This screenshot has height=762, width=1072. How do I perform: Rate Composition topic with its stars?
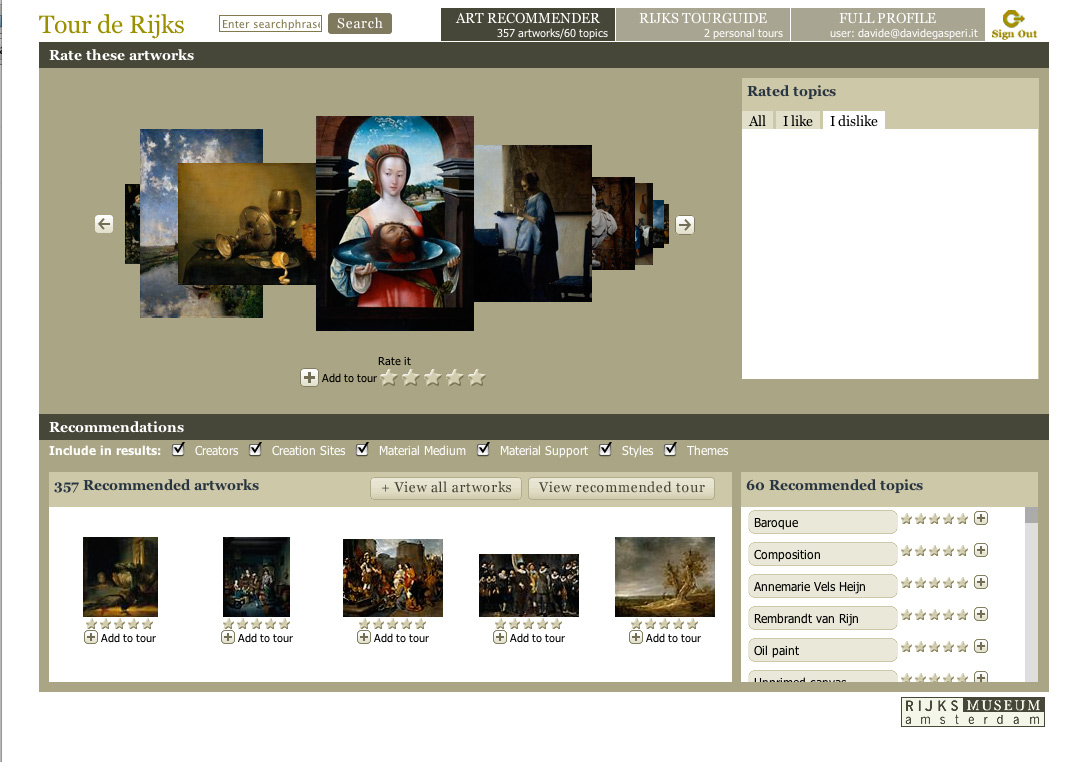(935, 551)
